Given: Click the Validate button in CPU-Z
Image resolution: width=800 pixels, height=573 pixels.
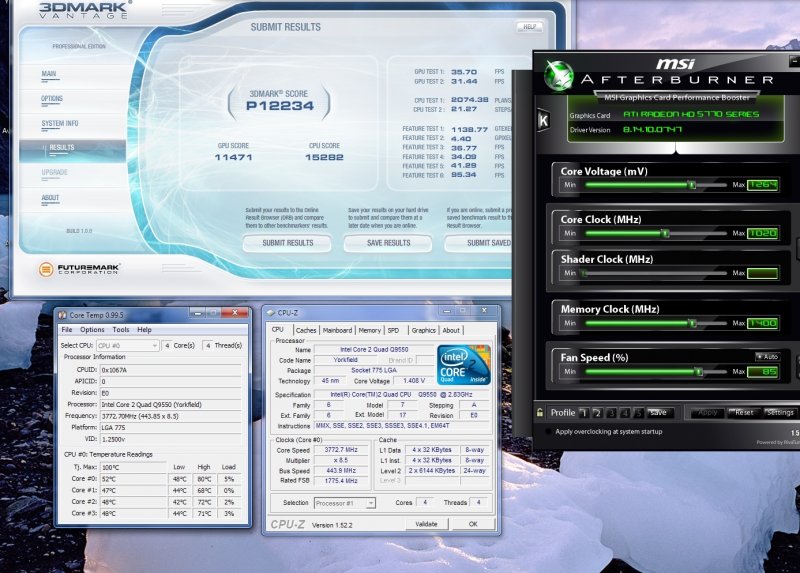Looking at the screenshot, I should tap(427, 524).
